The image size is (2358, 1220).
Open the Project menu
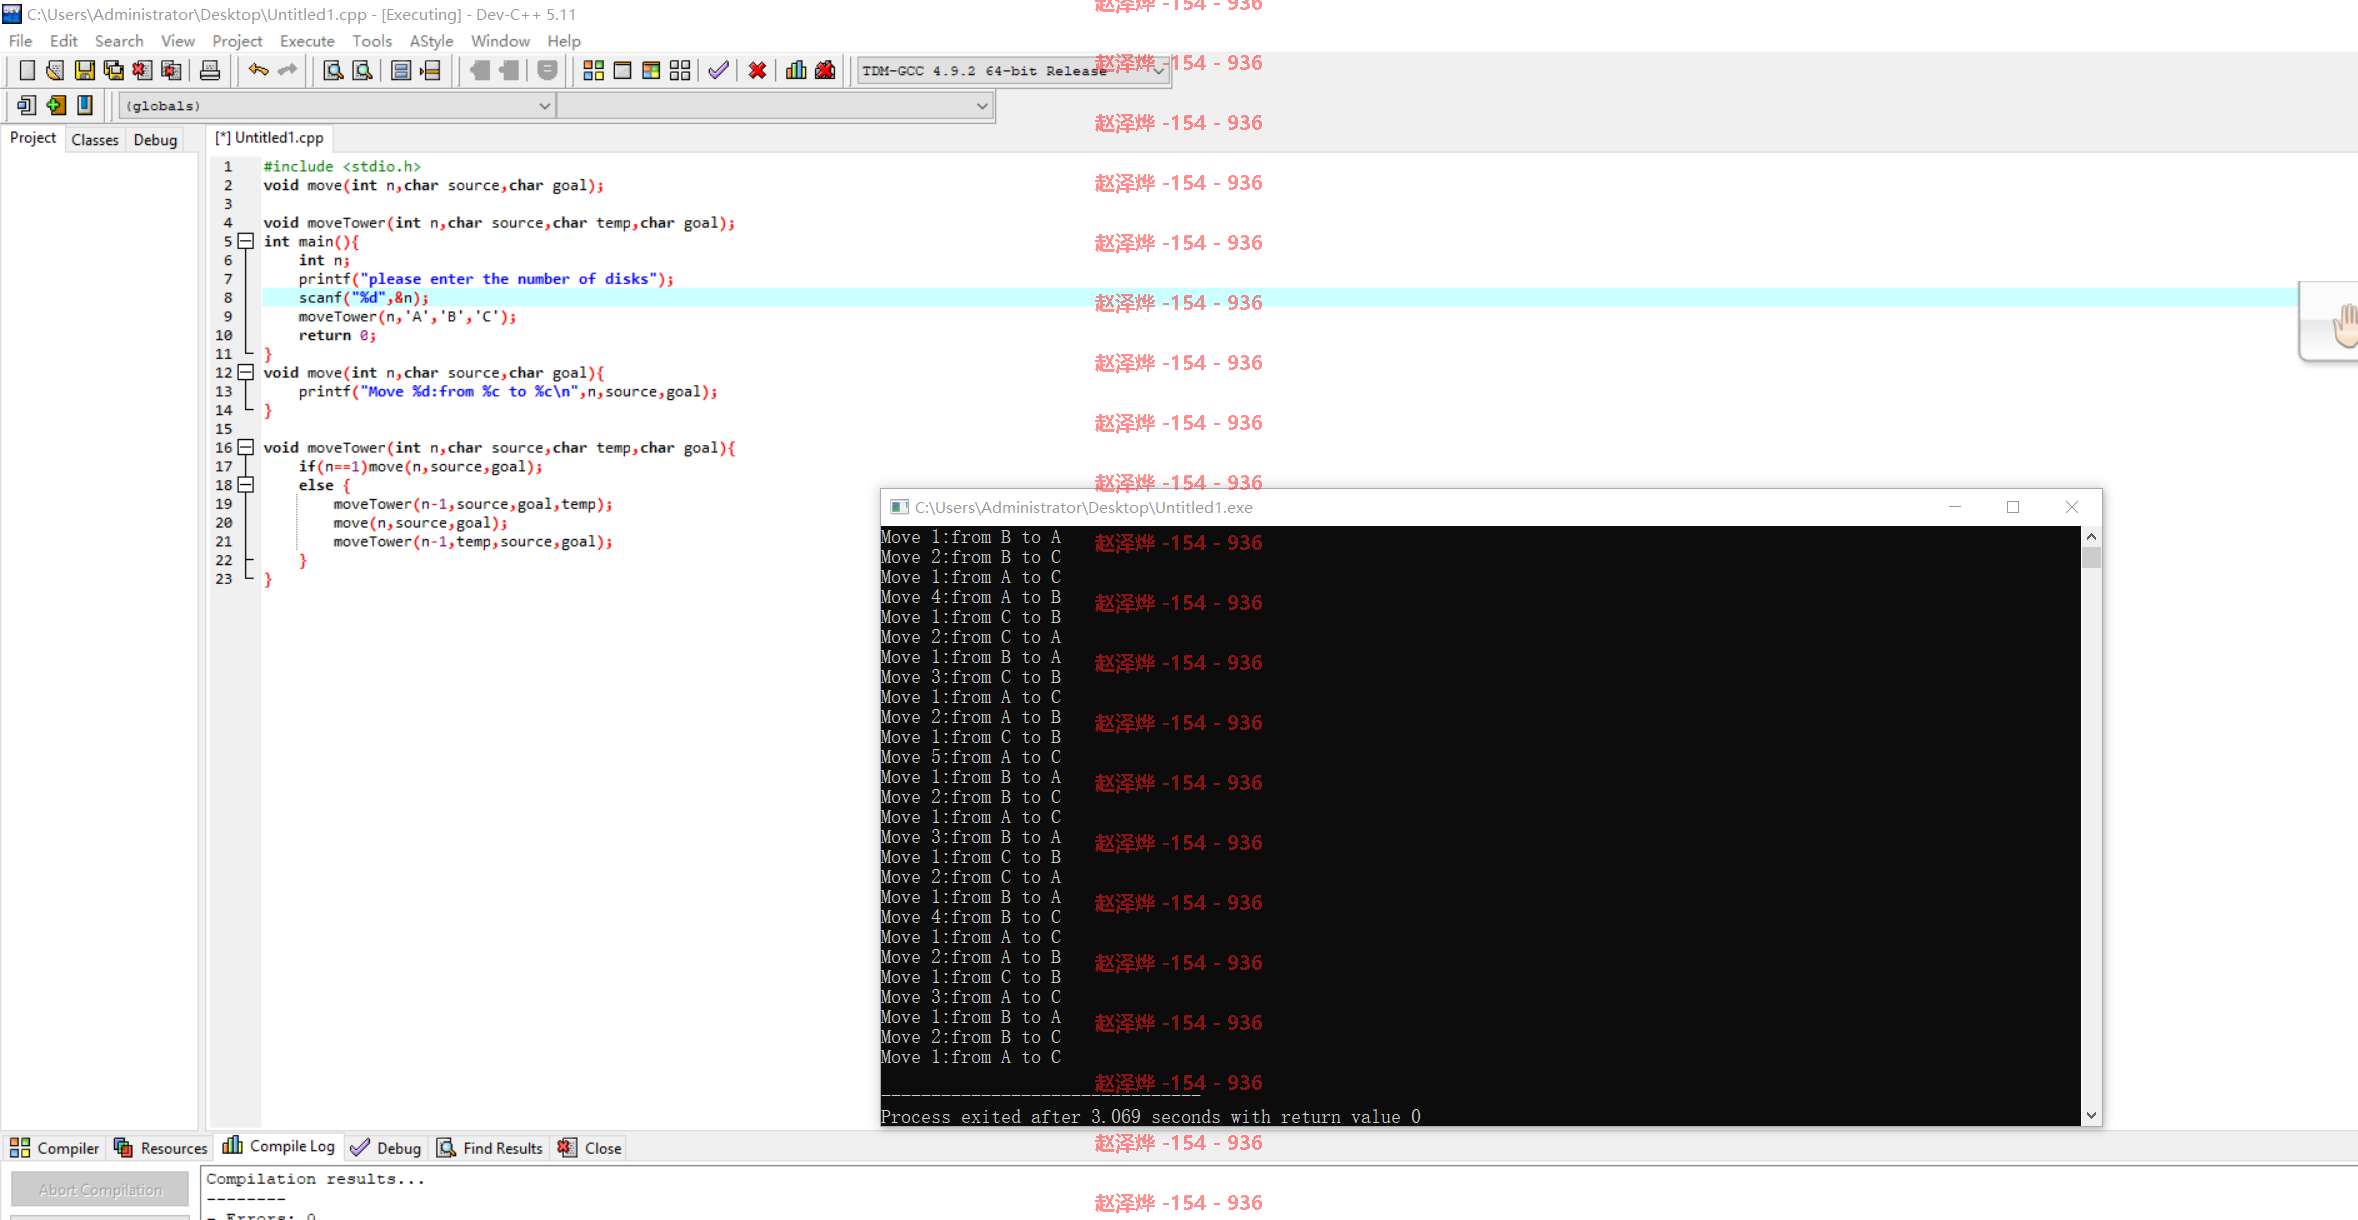tap(237, 41)
